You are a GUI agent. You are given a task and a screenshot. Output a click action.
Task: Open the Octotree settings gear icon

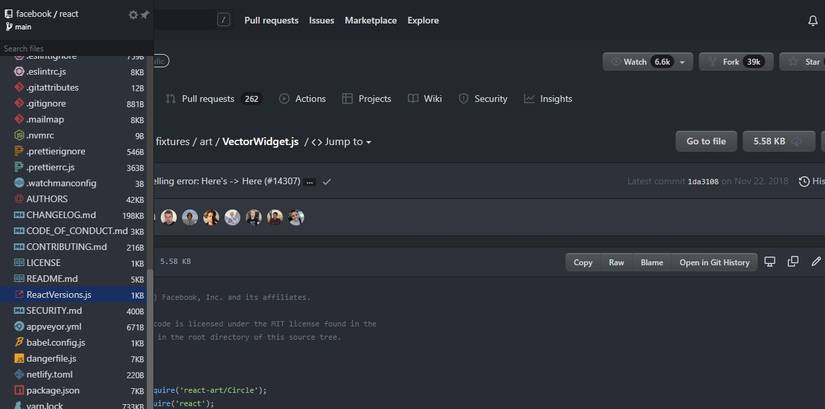coord(133,15)
